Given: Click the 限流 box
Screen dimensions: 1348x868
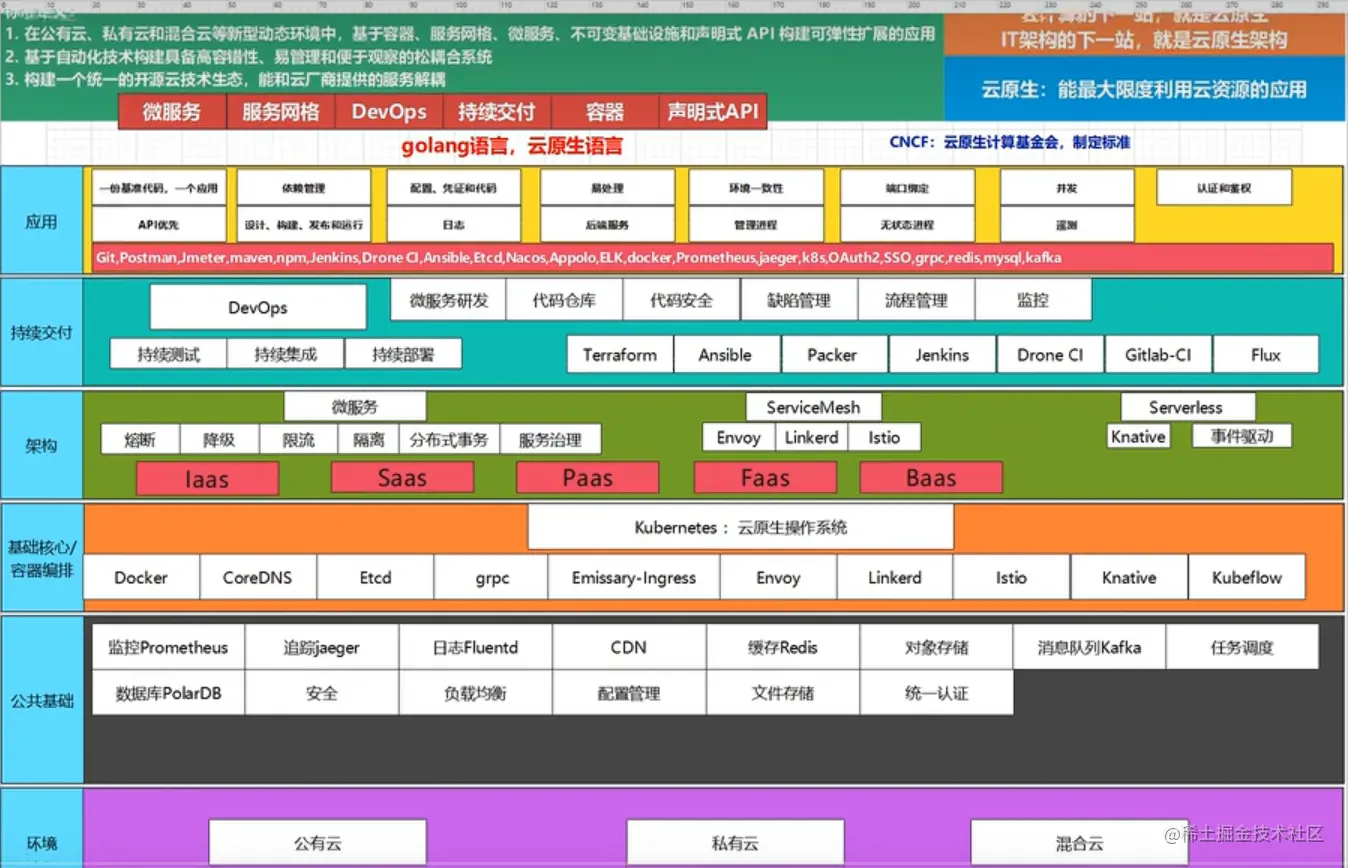Looking at the screenshot, I should pyautogui.click(x=299, y=439).
